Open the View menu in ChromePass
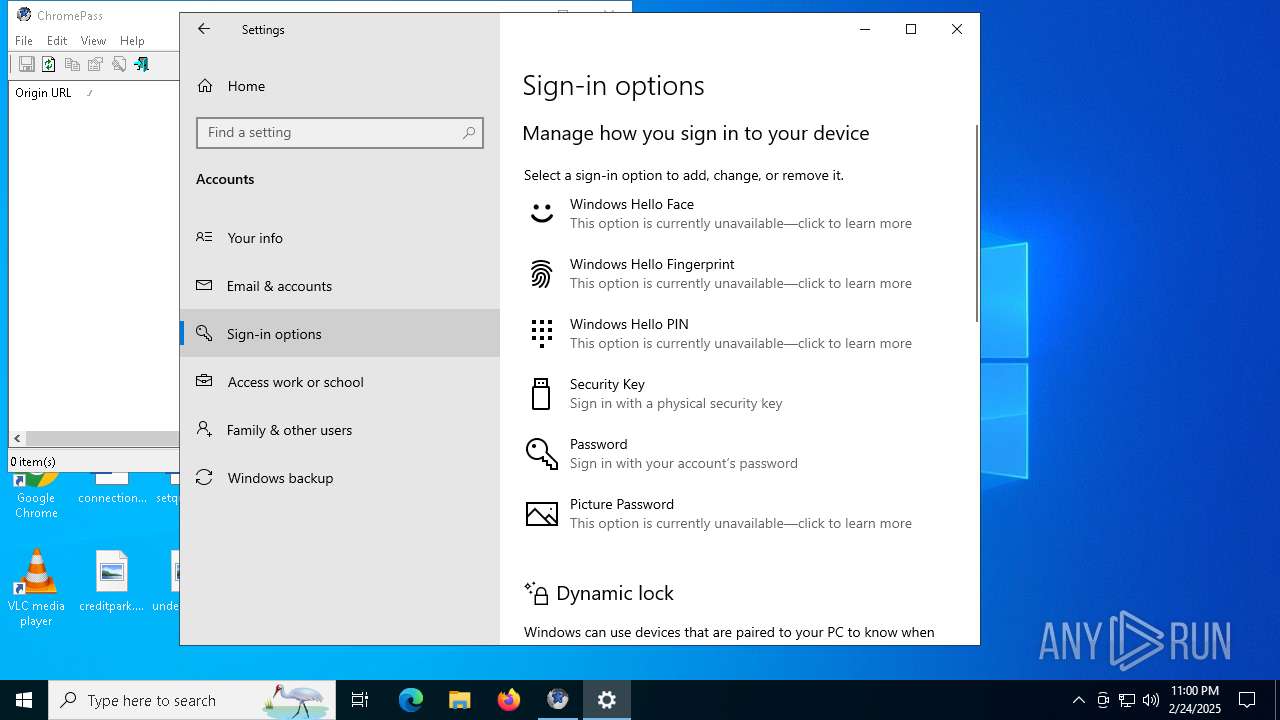1280x720 pixels. pyautogui.click(x=93, y=41)
